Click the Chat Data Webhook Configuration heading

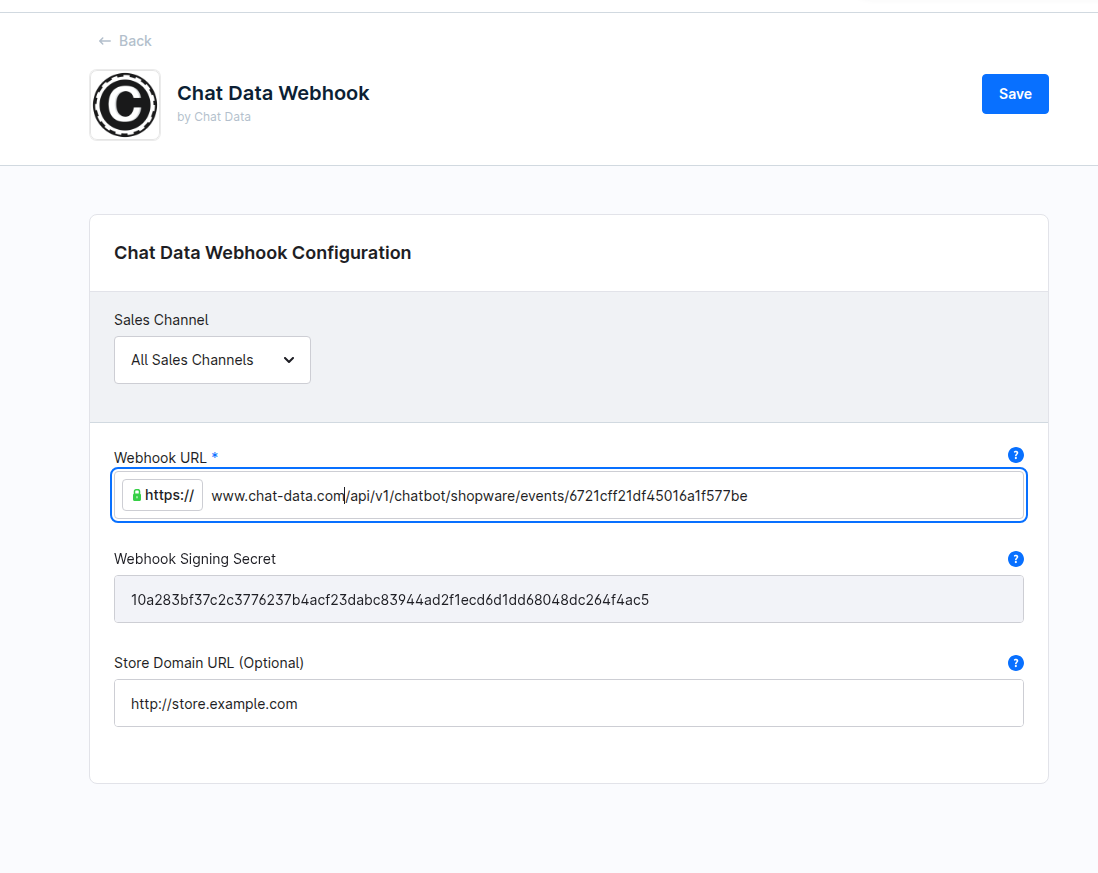click(x=262, y=253)
